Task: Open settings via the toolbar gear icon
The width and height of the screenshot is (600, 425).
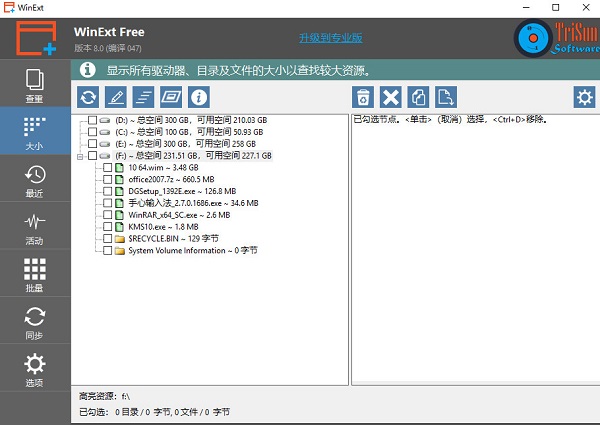Action: (584, 97)
